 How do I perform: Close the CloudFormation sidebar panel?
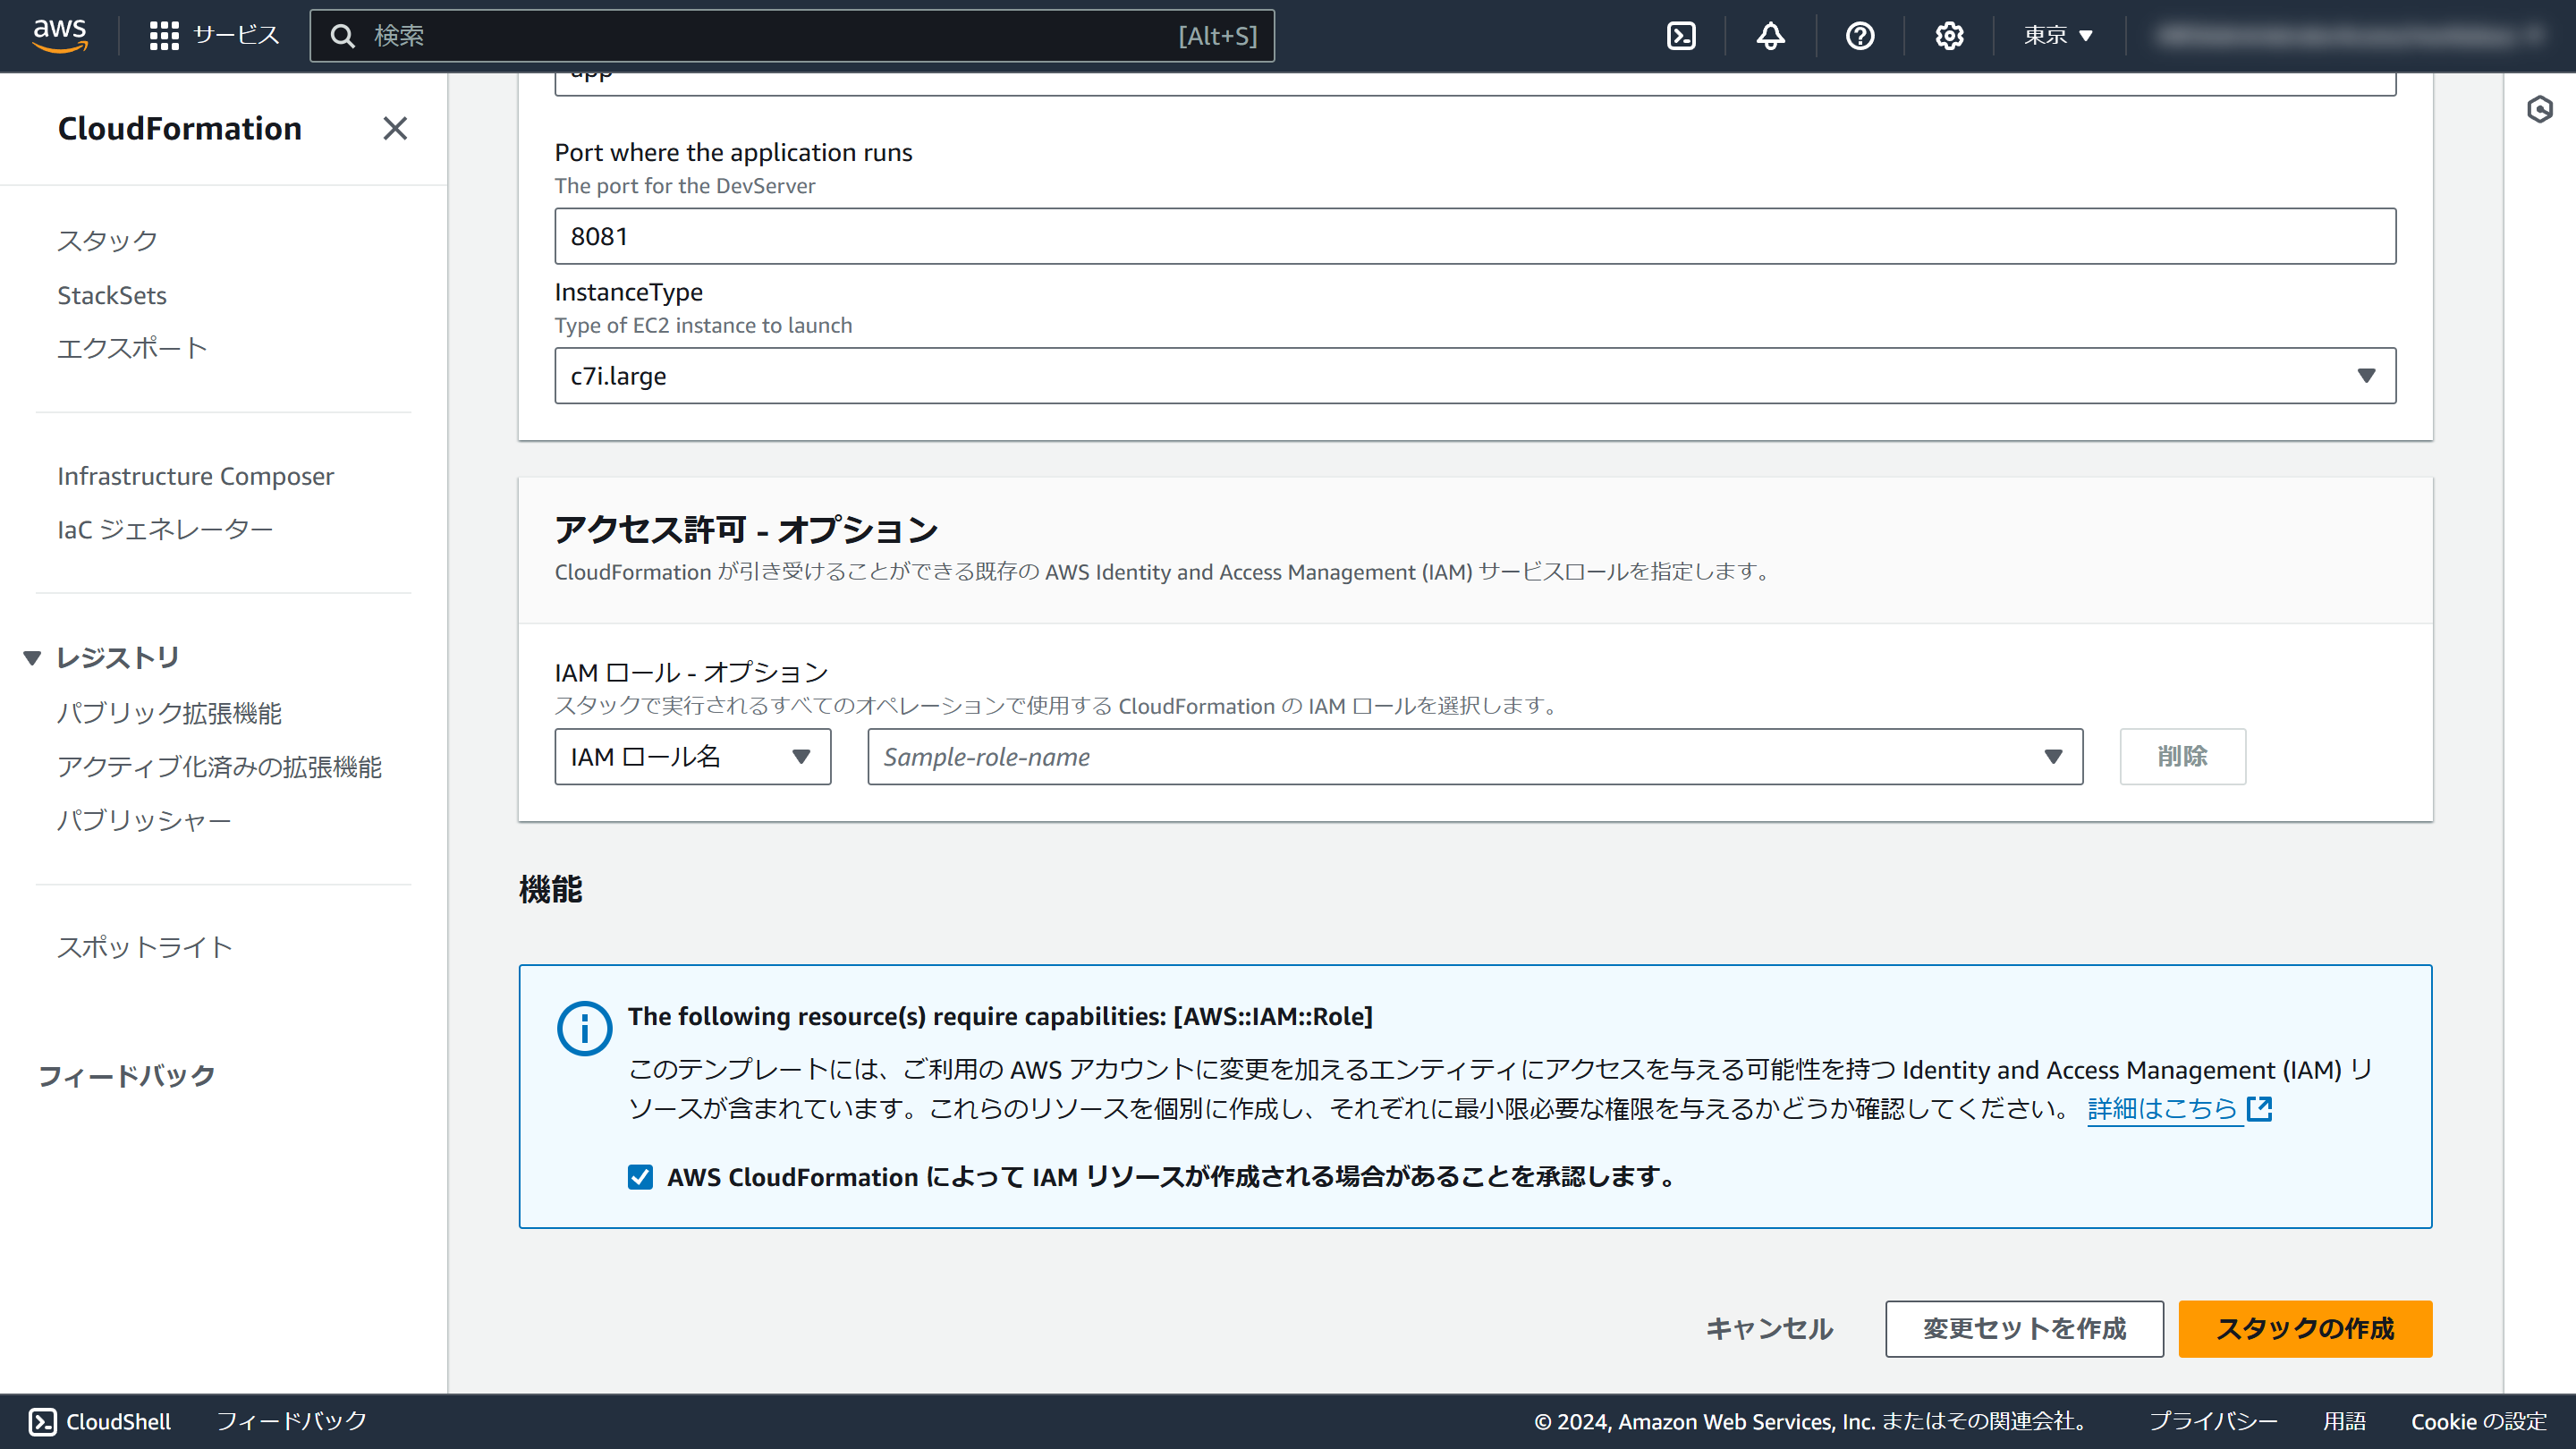click(395, 128)
